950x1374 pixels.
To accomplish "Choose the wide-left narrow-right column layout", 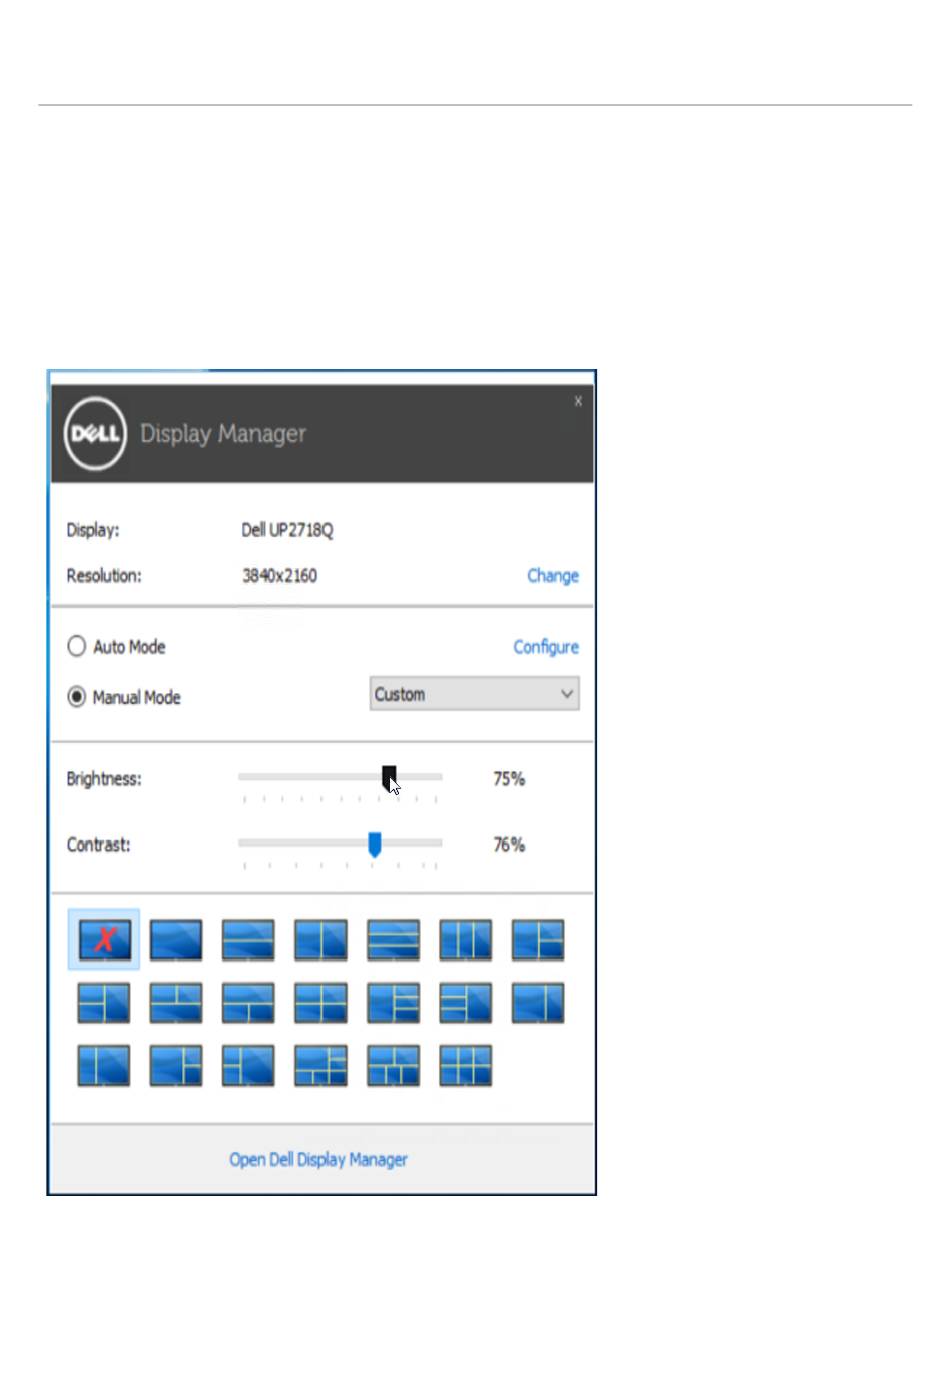I will (538, 1003).
